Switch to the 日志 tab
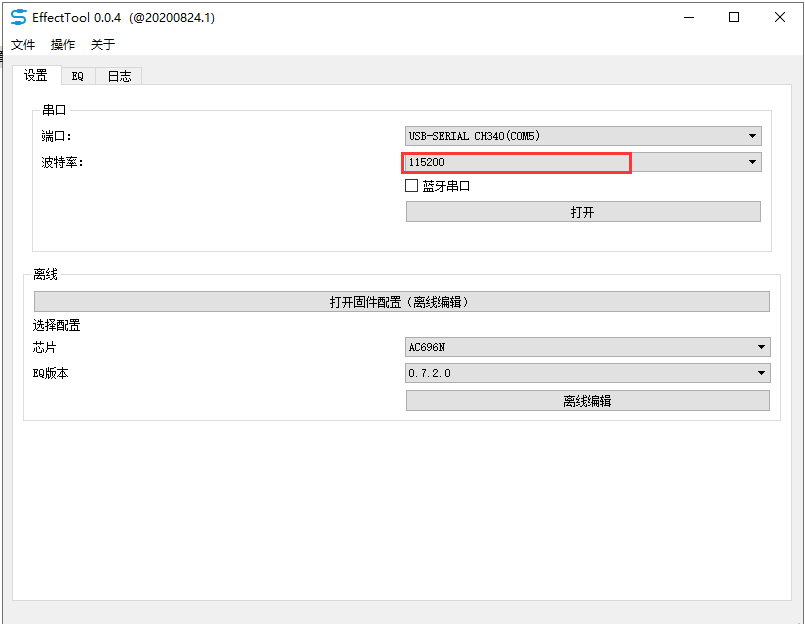 pos(119,77)
